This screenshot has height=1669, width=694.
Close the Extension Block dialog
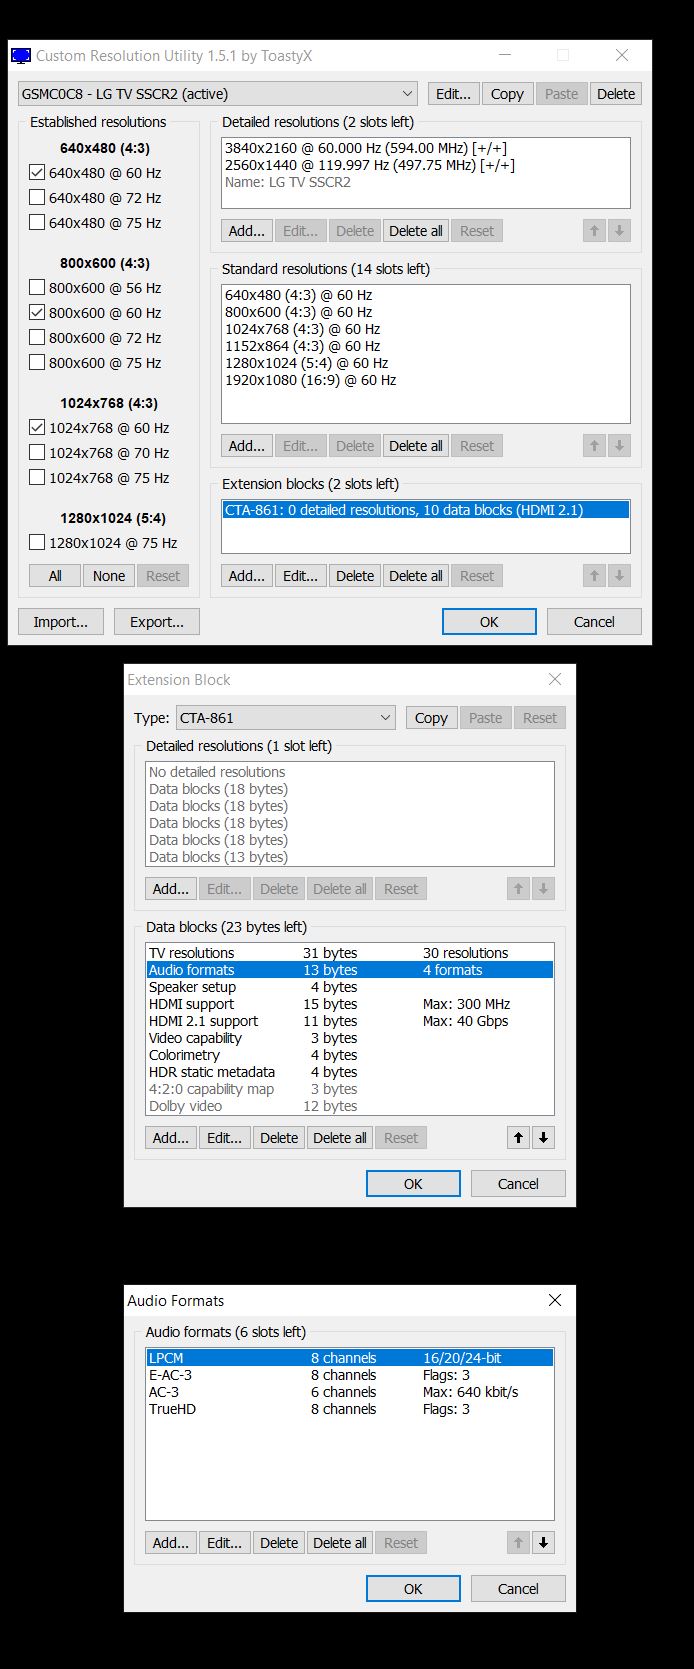[555, 679]
